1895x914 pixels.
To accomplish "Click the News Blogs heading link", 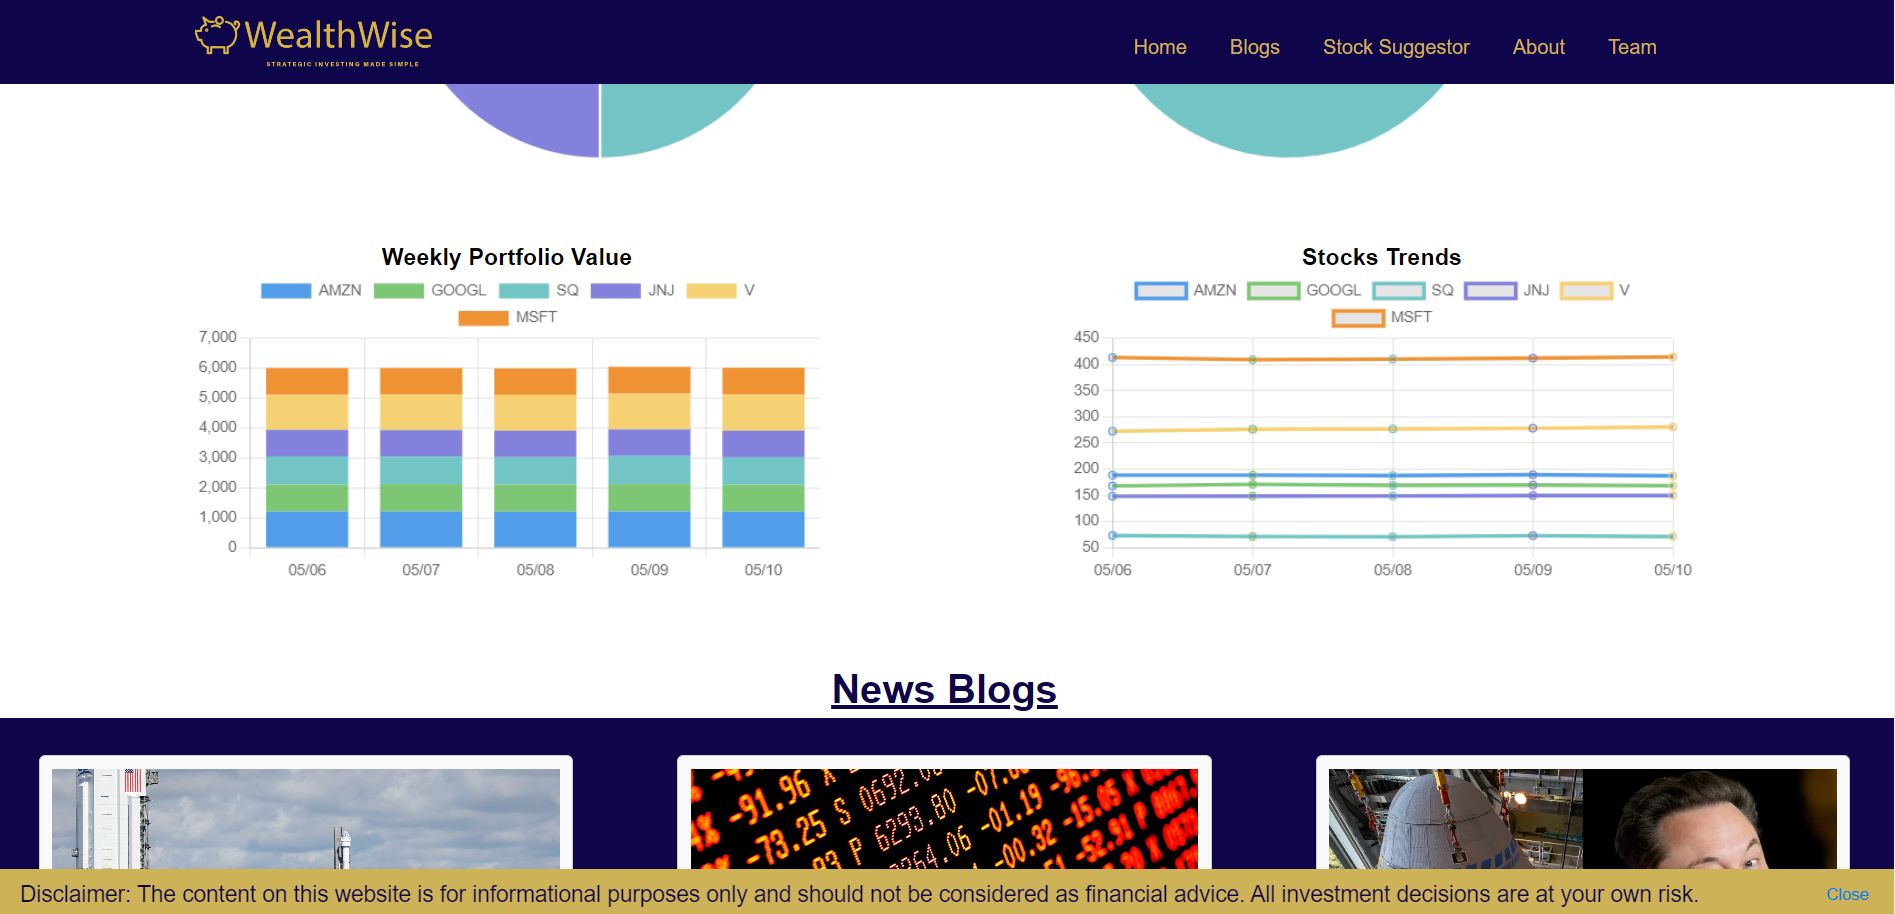I will click(944, 689).
